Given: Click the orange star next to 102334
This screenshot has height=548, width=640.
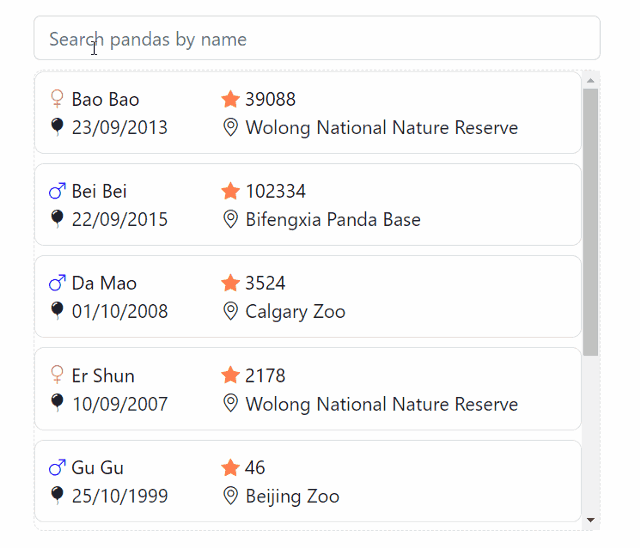Looking at the screenshot, I should coord(230,191).
